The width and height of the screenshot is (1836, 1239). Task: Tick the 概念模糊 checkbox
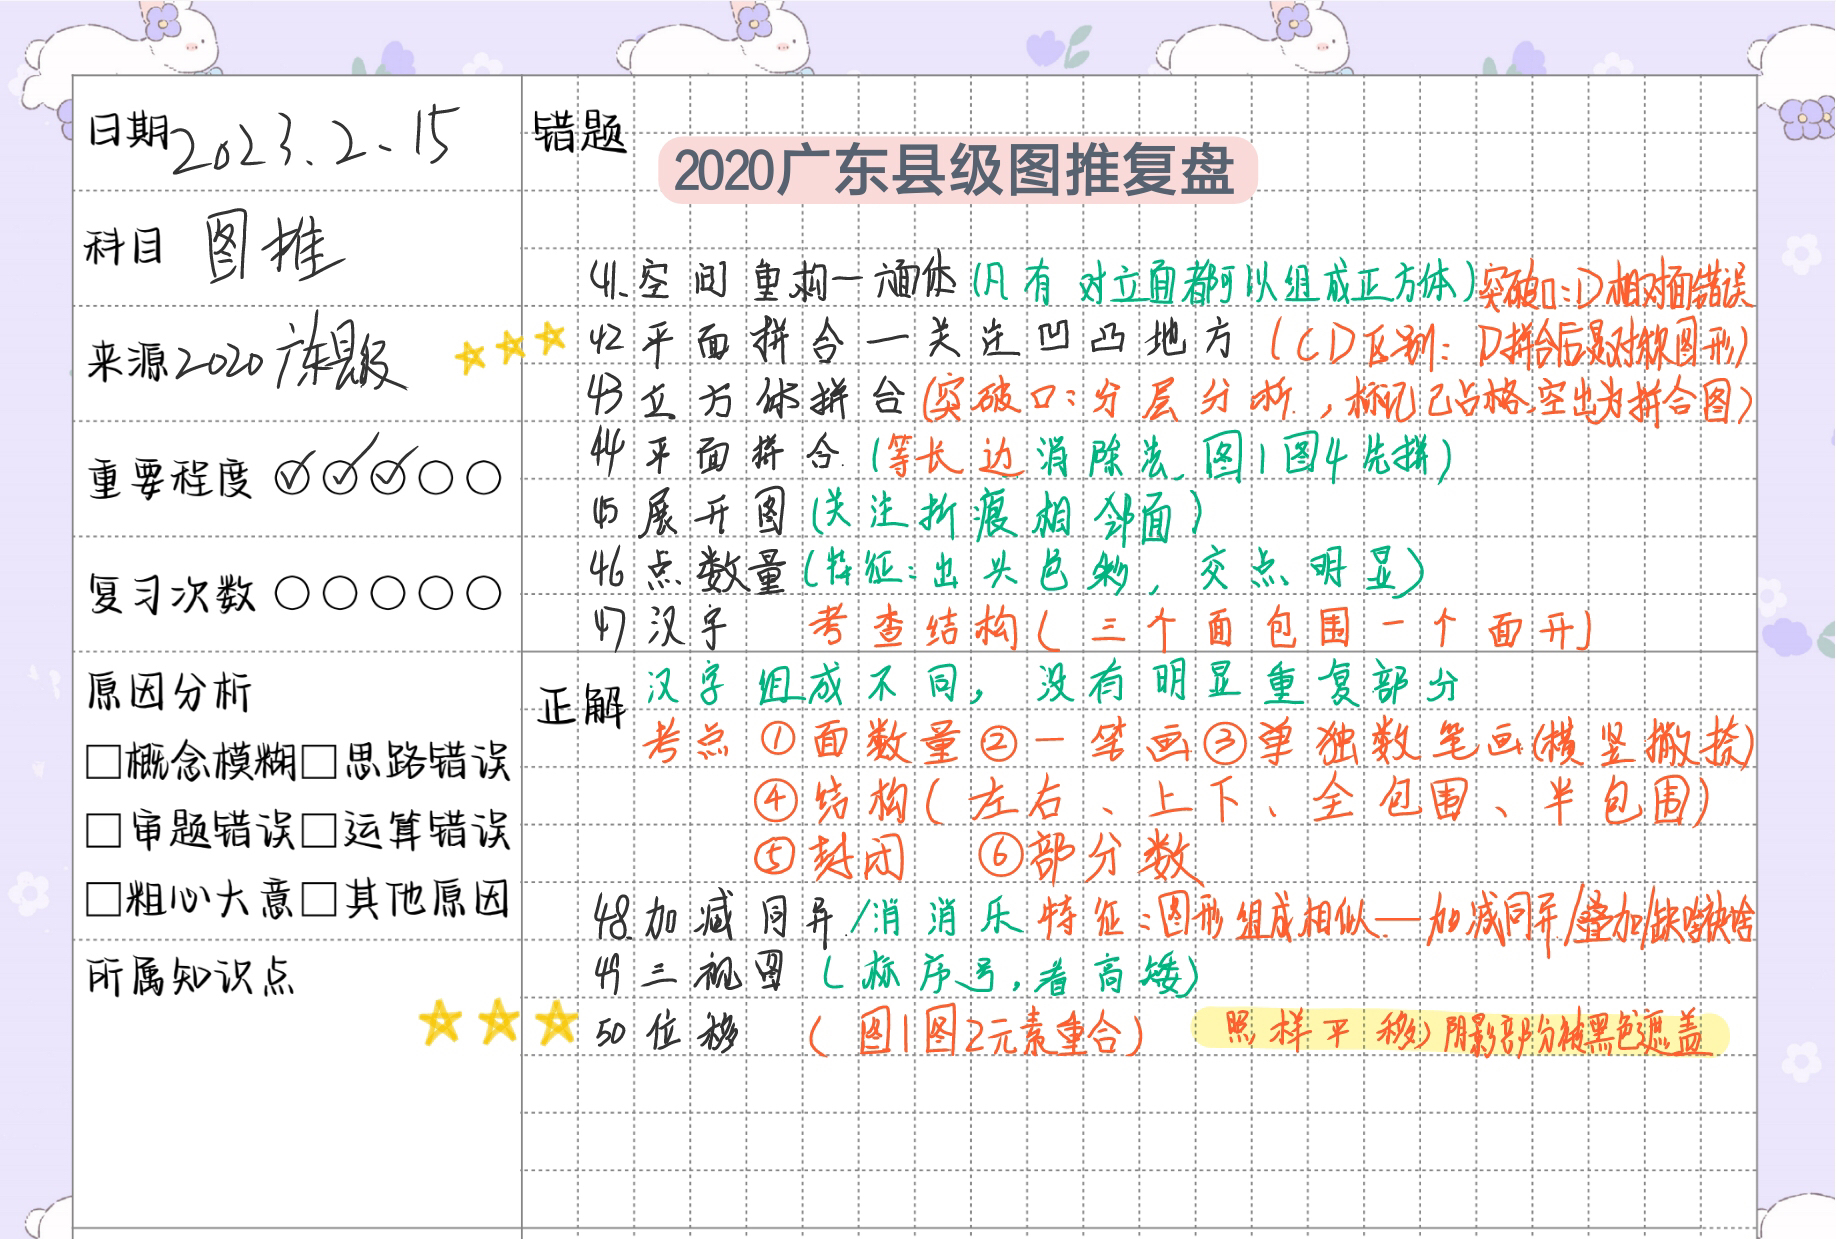click(103, 762)
